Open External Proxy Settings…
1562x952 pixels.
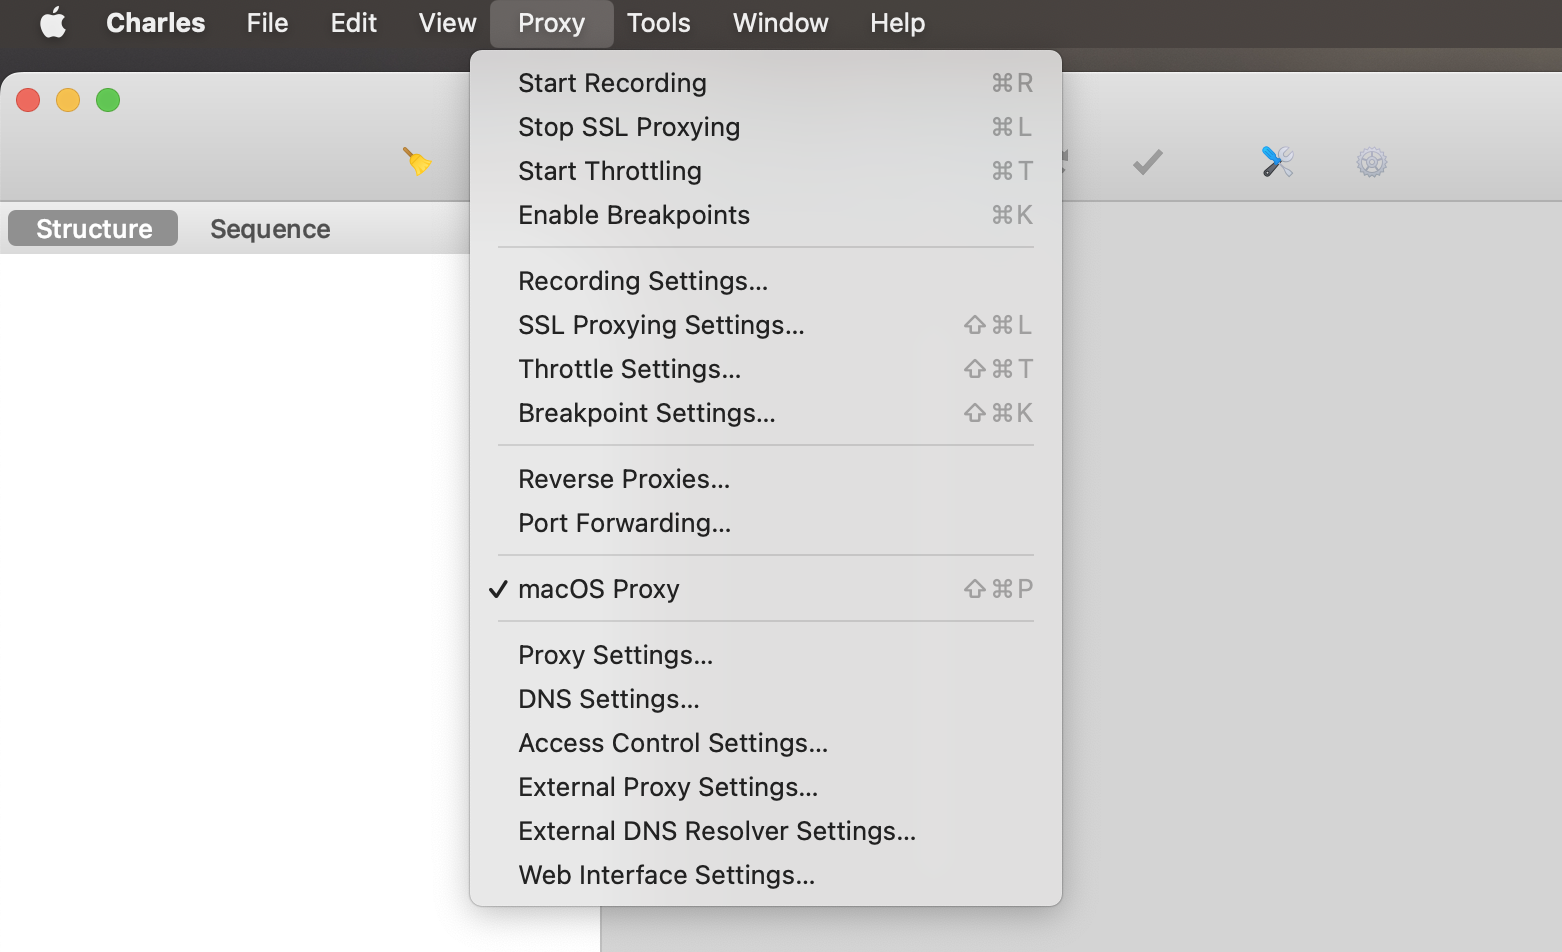click(766, 787)
